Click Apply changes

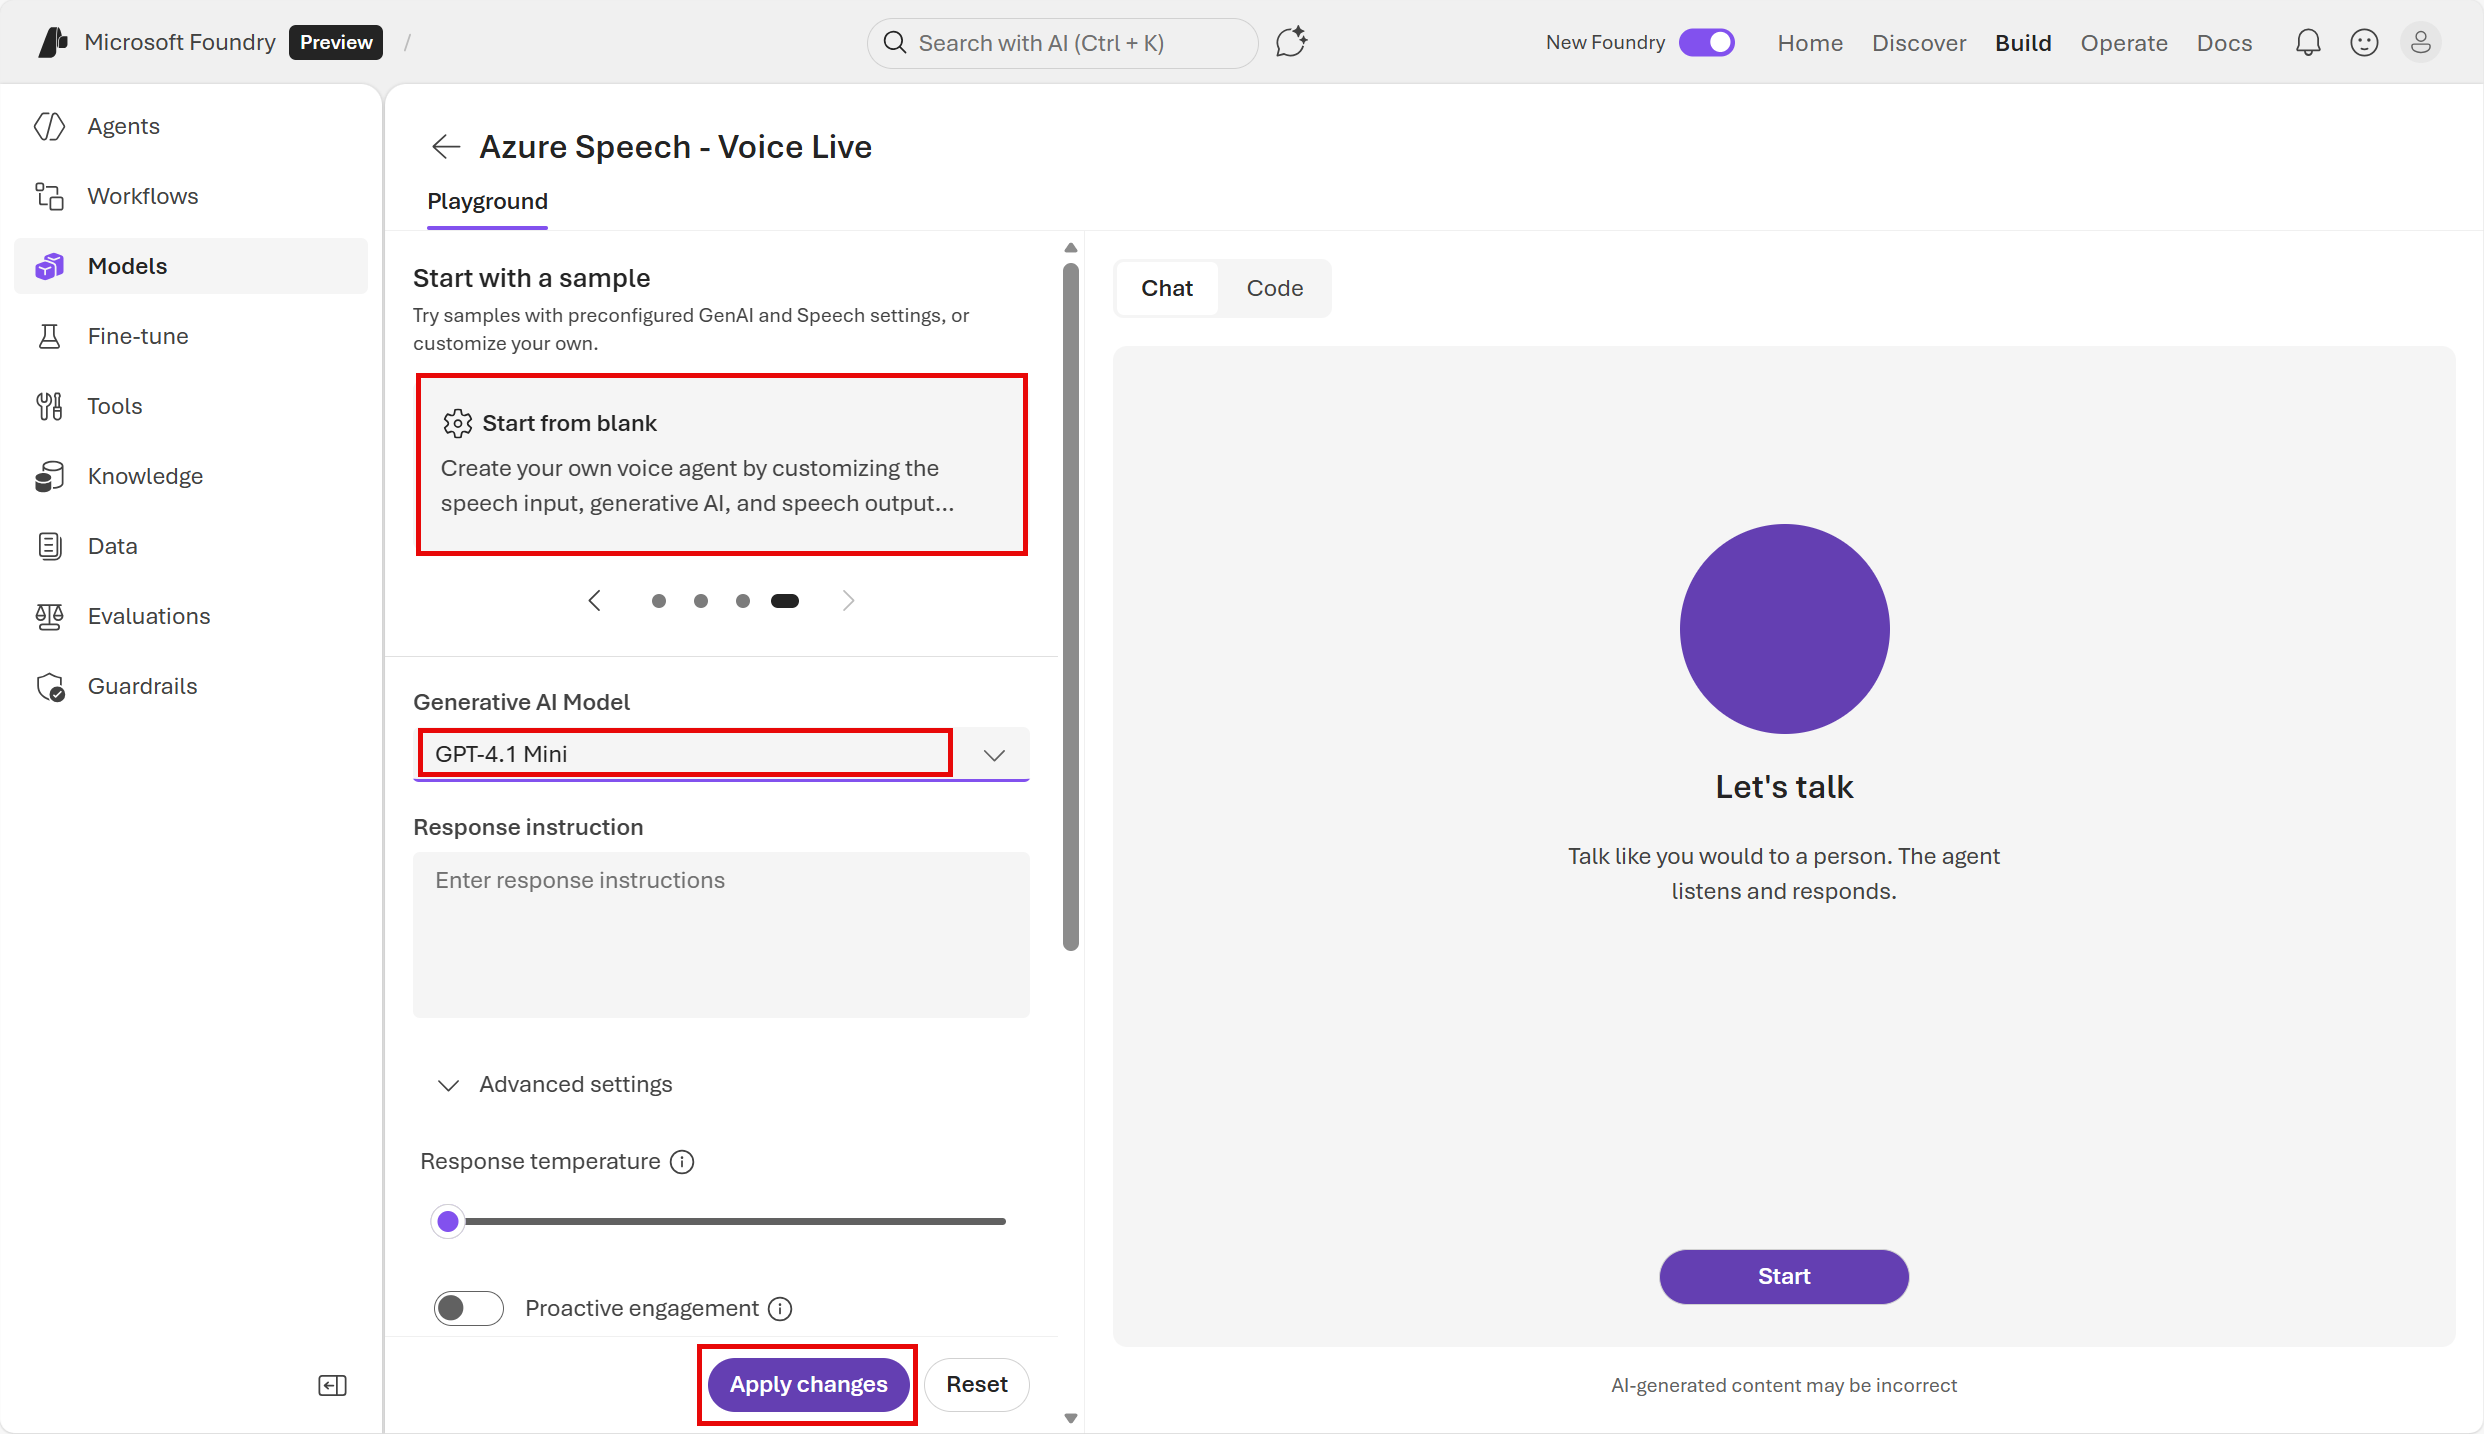click(x=806, y=1385)
